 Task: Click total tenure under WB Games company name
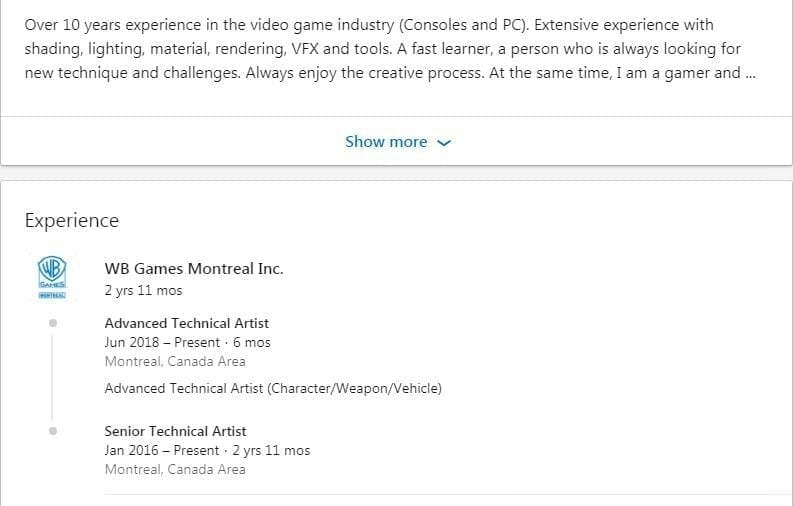[x=143, y=290]
